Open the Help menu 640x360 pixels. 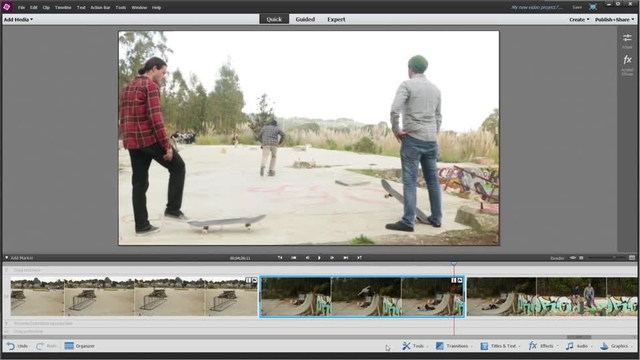click(x=156, y=7)
